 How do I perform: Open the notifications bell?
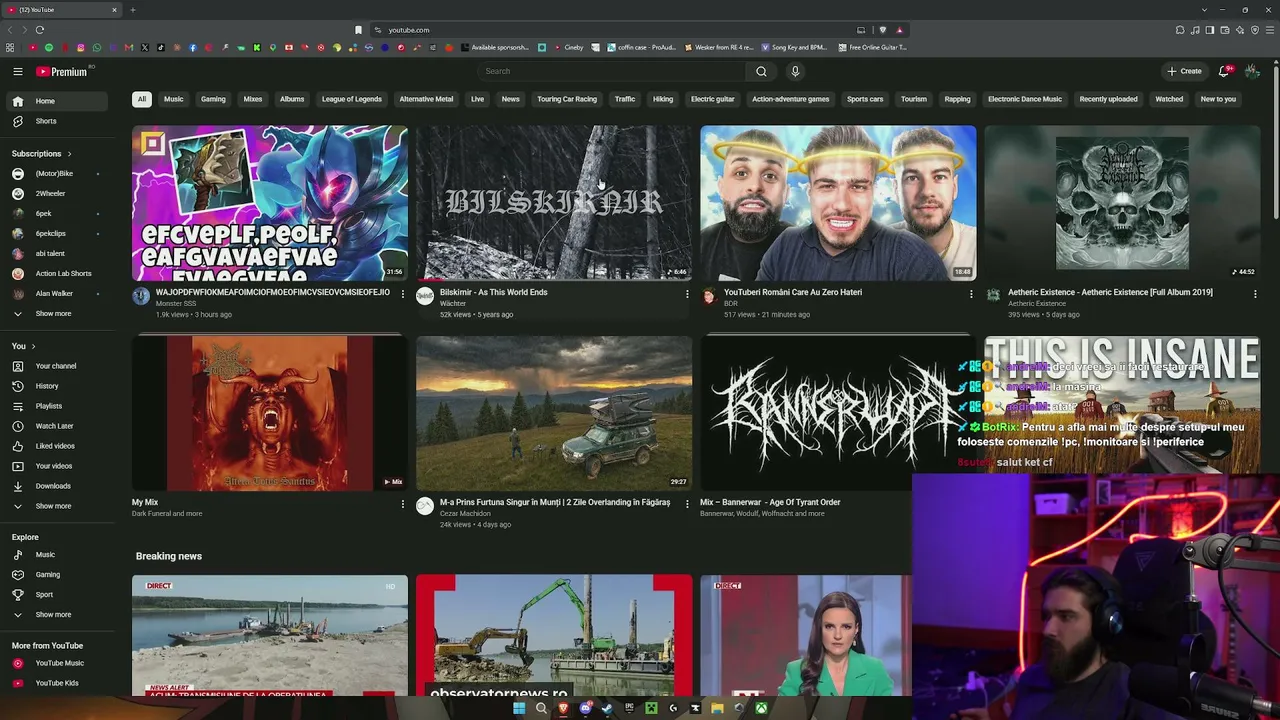tap(1224, 71)
